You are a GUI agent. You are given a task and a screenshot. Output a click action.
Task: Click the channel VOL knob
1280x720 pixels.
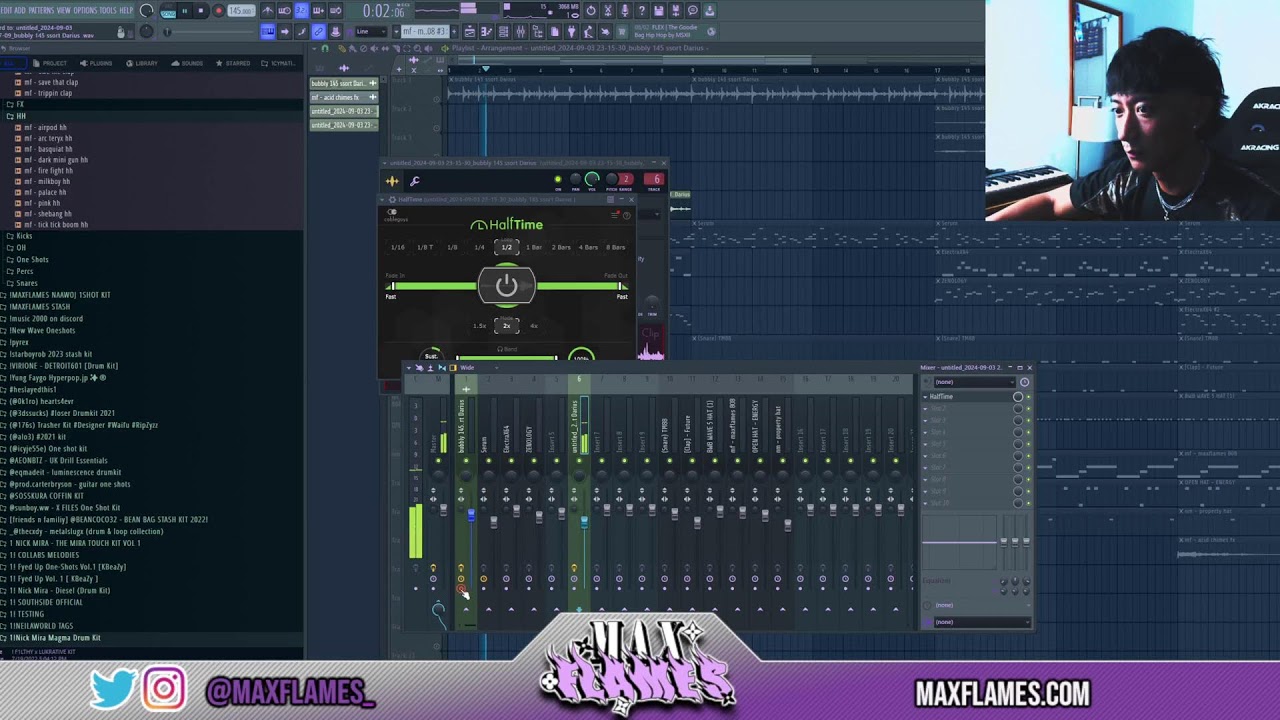tap(592, 179)
